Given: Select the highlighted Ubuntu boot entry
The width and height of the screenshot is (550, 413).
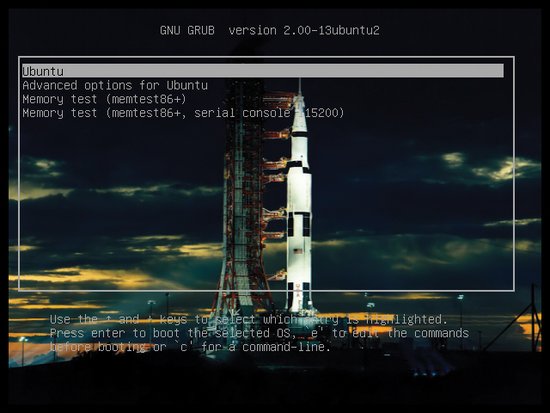Looking at the screenshot, I should [263, 71].
